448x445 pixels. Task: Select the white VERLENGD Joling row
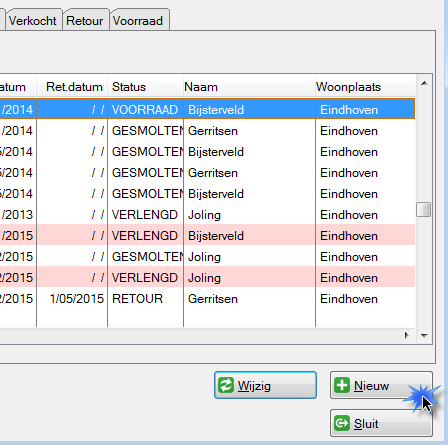point(207,215)
